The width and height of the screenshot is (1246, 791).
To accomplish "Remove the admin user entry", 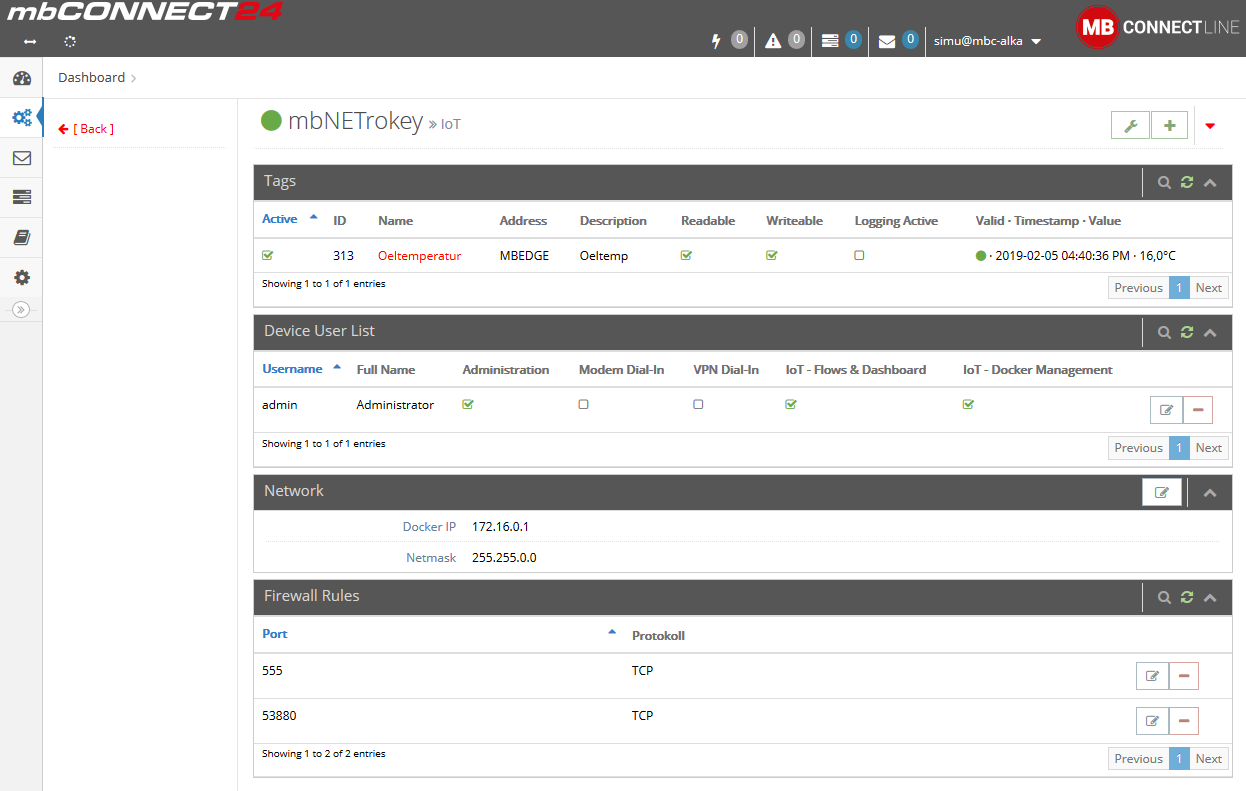I will pyautogui.click(x=1198, y=410).
